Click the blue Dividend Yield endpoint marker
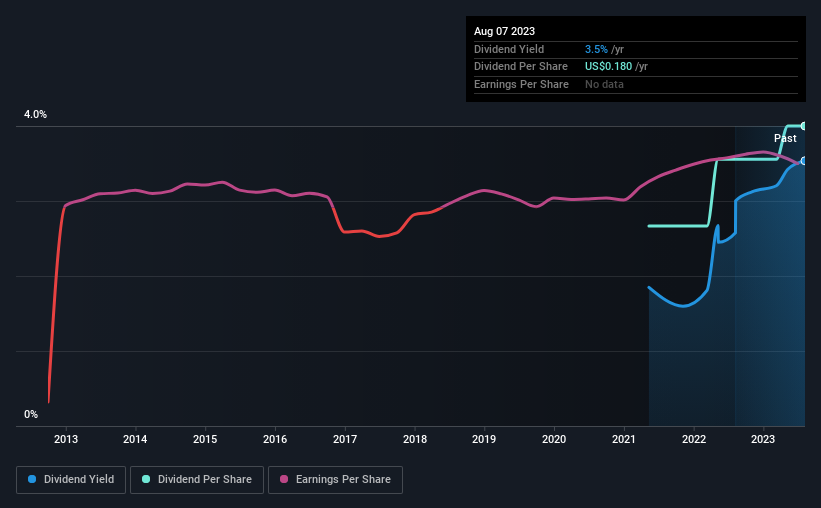Screen dimensions: 821x508 click(x=804, y=161)
